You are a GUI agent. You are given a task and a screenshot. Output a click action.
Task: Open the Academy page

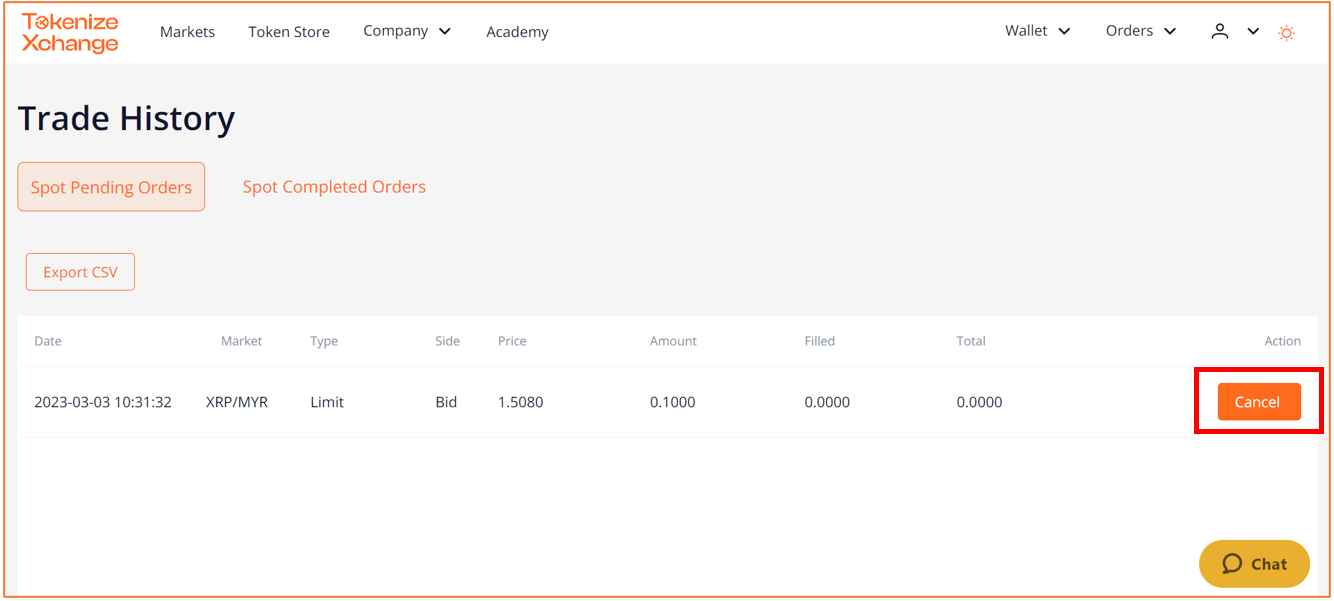point(517,32)
